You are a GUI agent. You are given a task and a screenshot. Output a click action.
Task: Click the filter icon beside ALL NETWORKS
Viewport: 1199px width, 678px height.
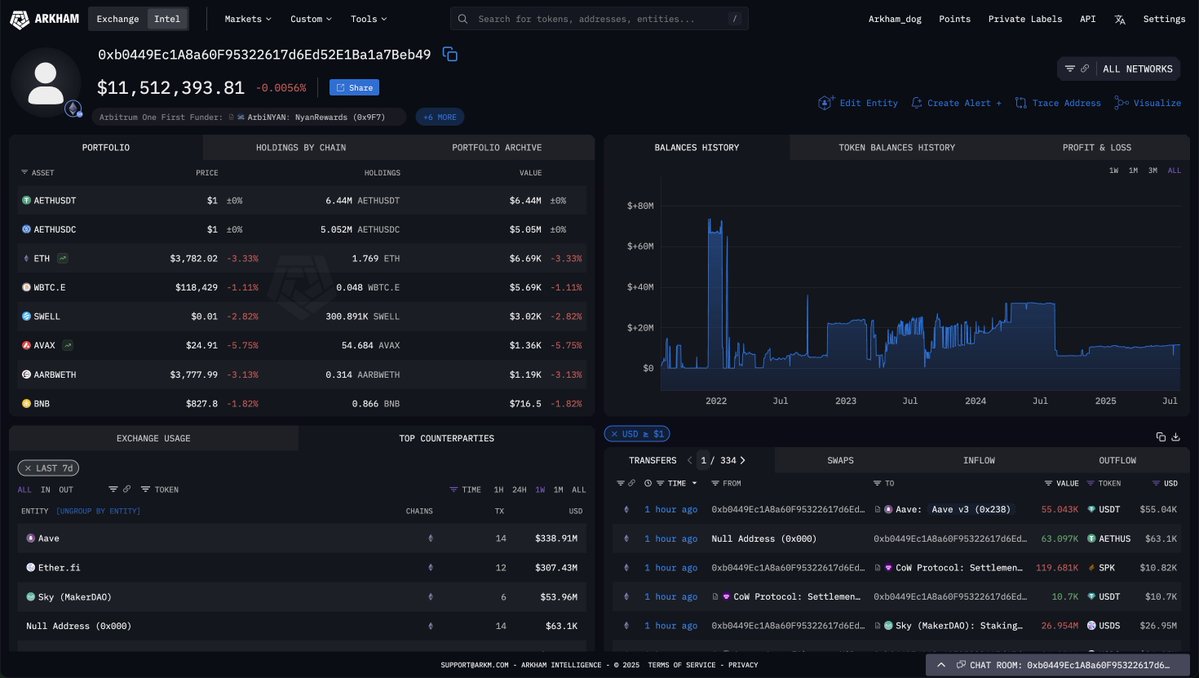click(1070, 69)
